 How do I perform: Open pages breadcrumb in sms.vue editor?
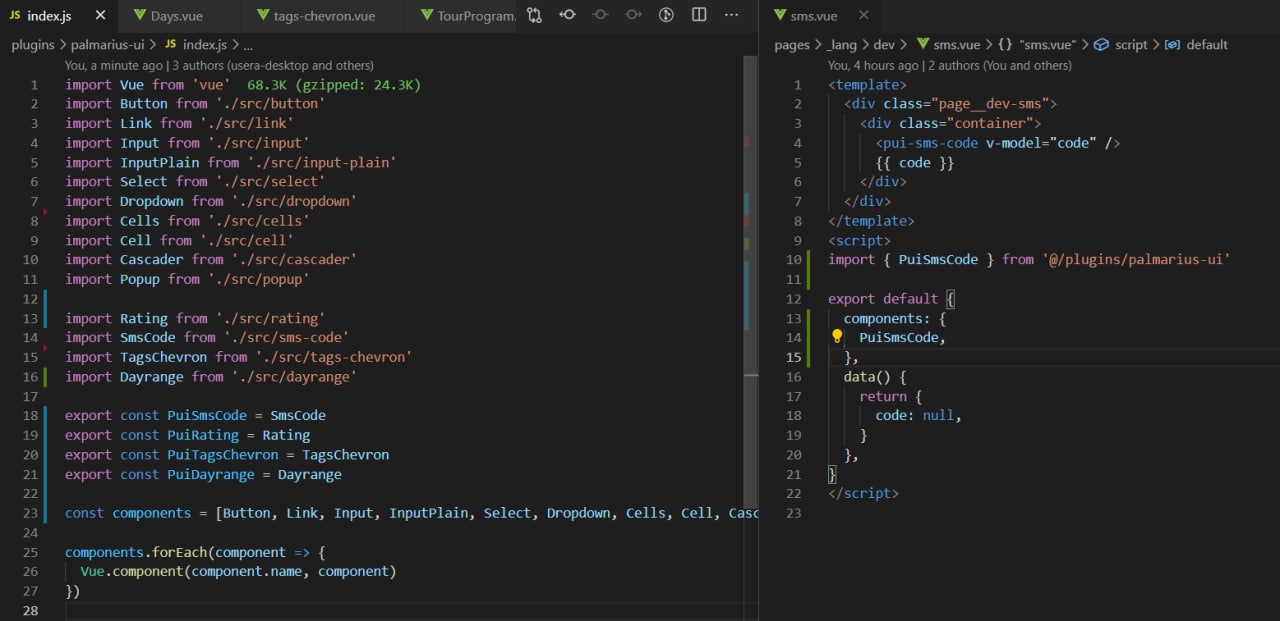pyautogui.click(x=792, y=45)
